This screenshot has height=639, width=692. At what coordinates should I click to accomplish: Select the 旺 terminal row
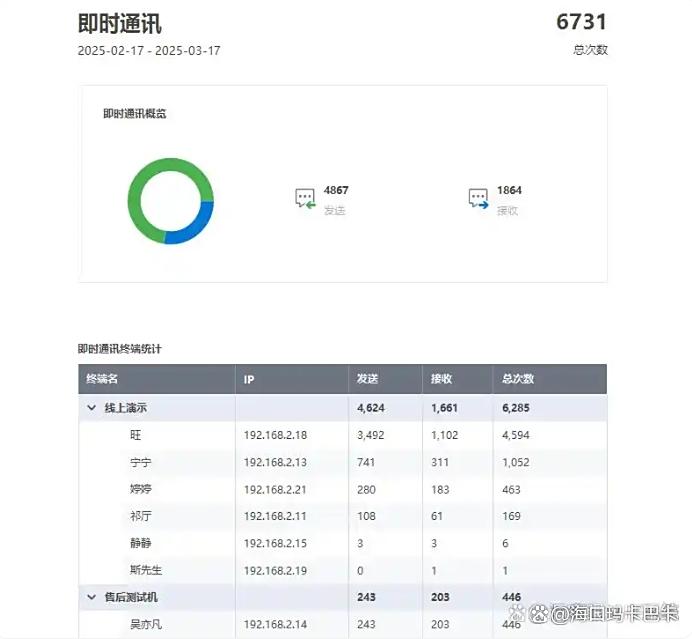click(136, 435)
